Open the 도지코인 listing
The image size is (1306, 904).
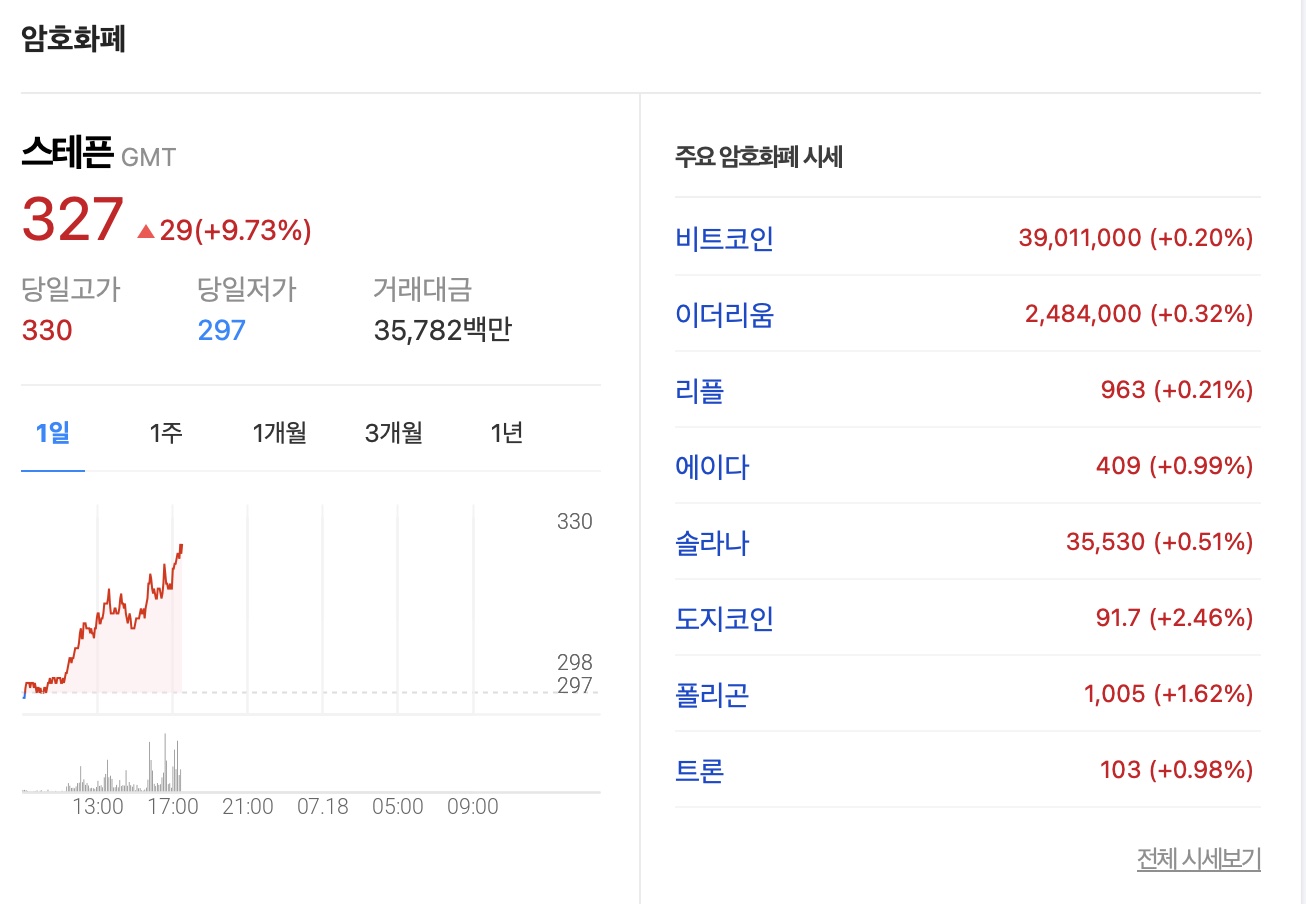[723, 618]
